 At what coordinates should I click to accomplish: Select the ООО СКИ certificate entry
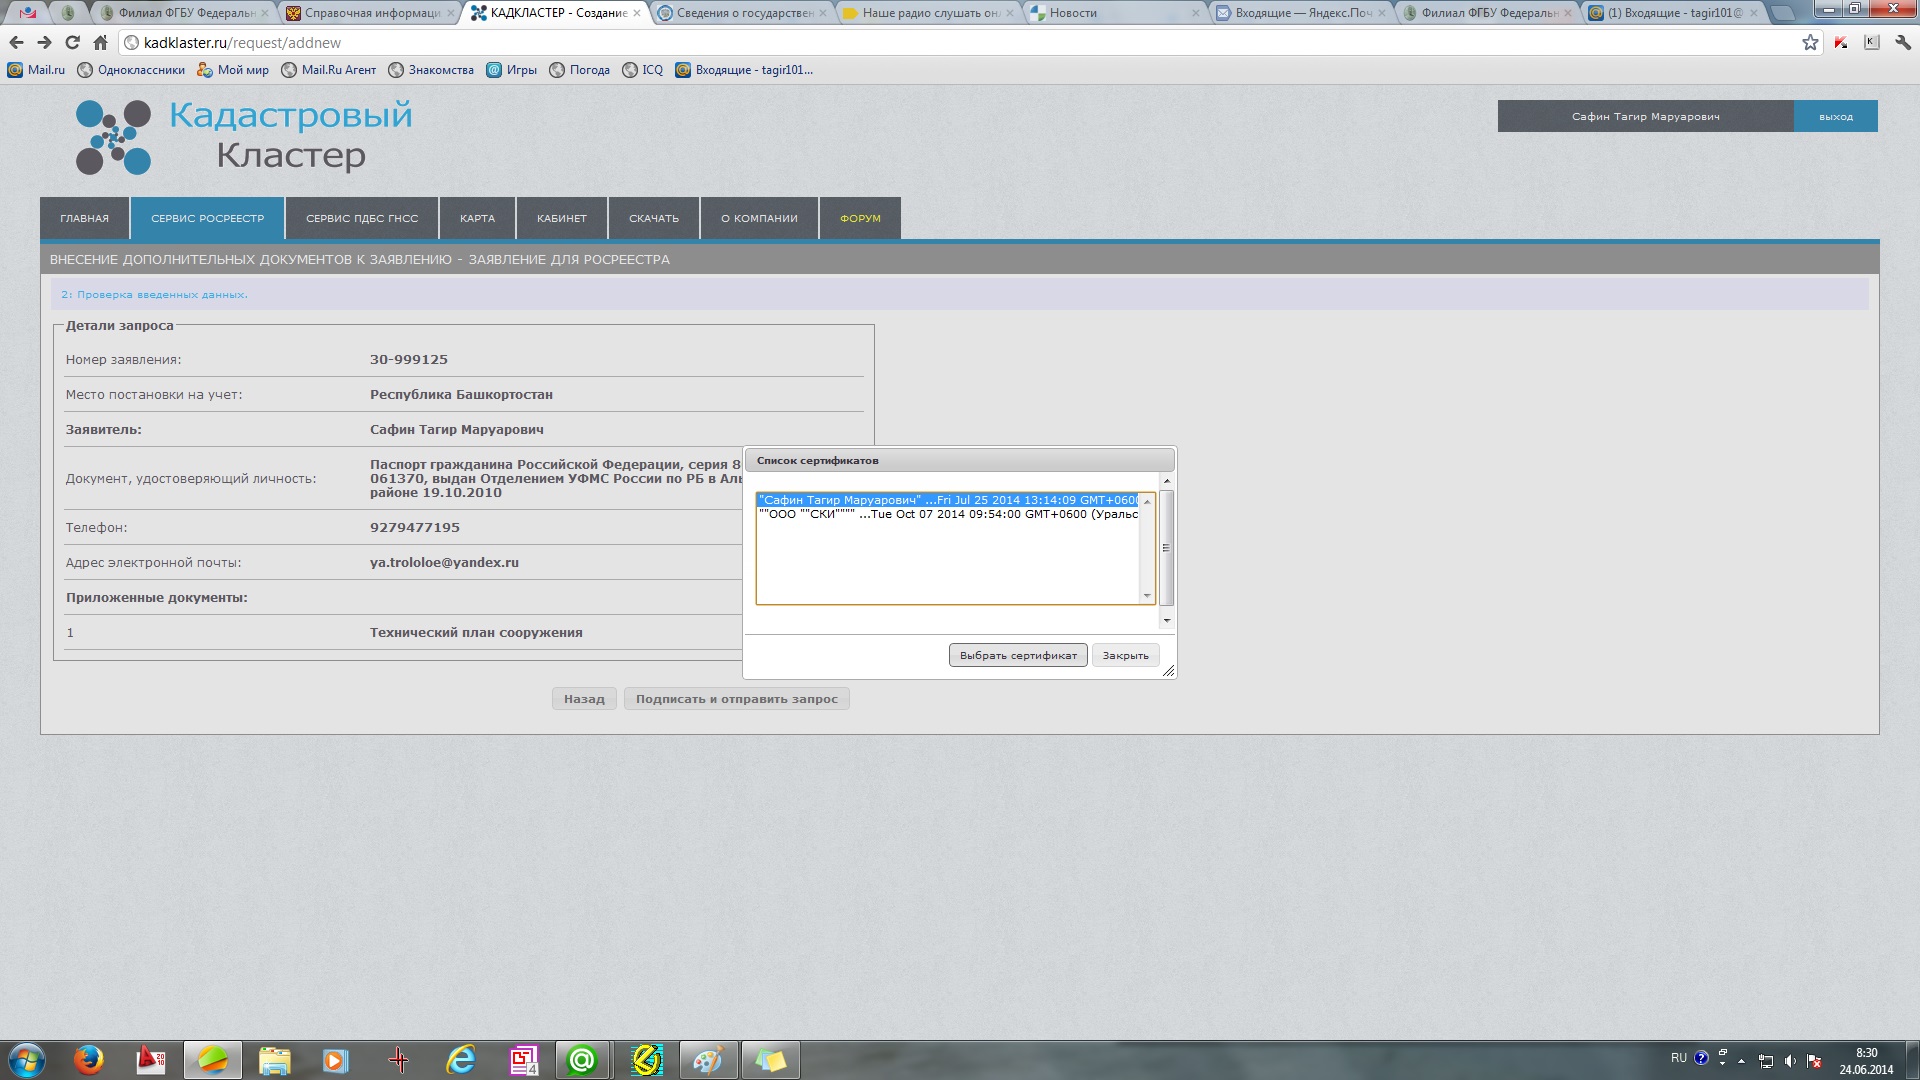pyautogui.click(x=946, y=514)
